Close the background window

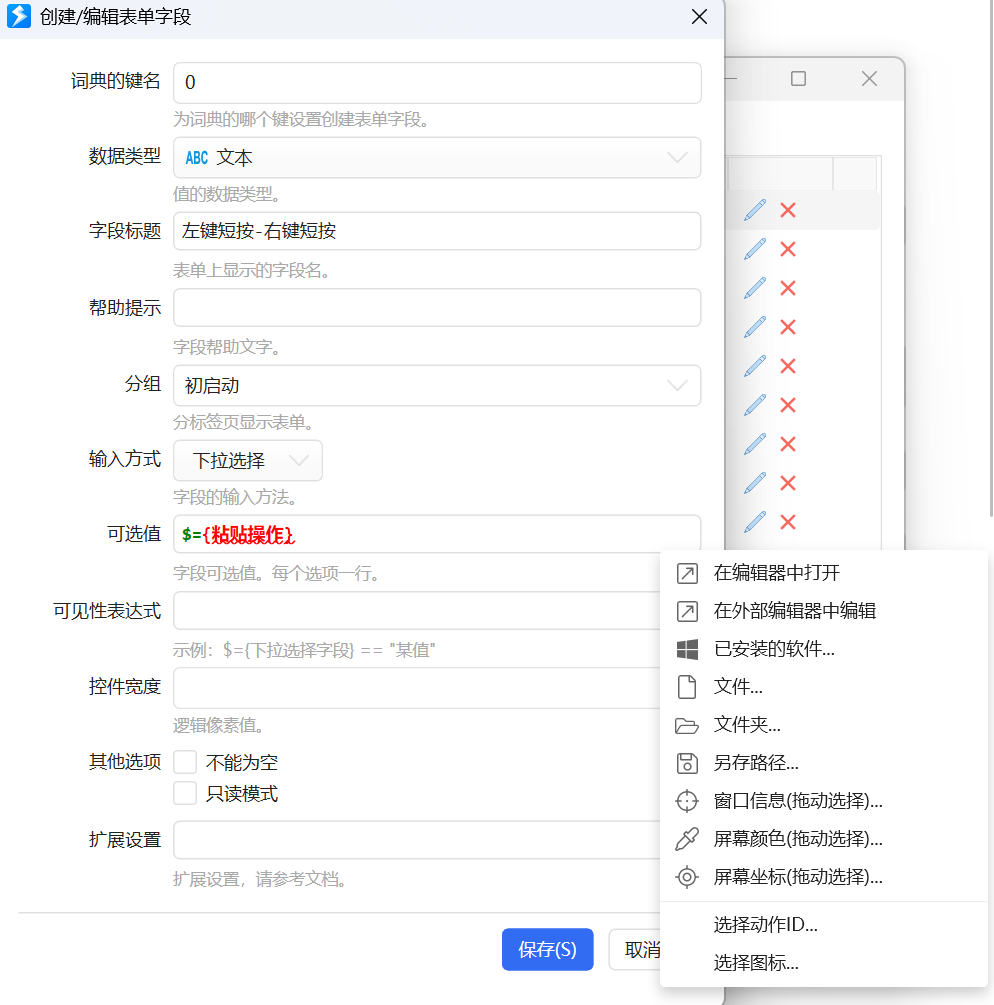coord(869,79)
